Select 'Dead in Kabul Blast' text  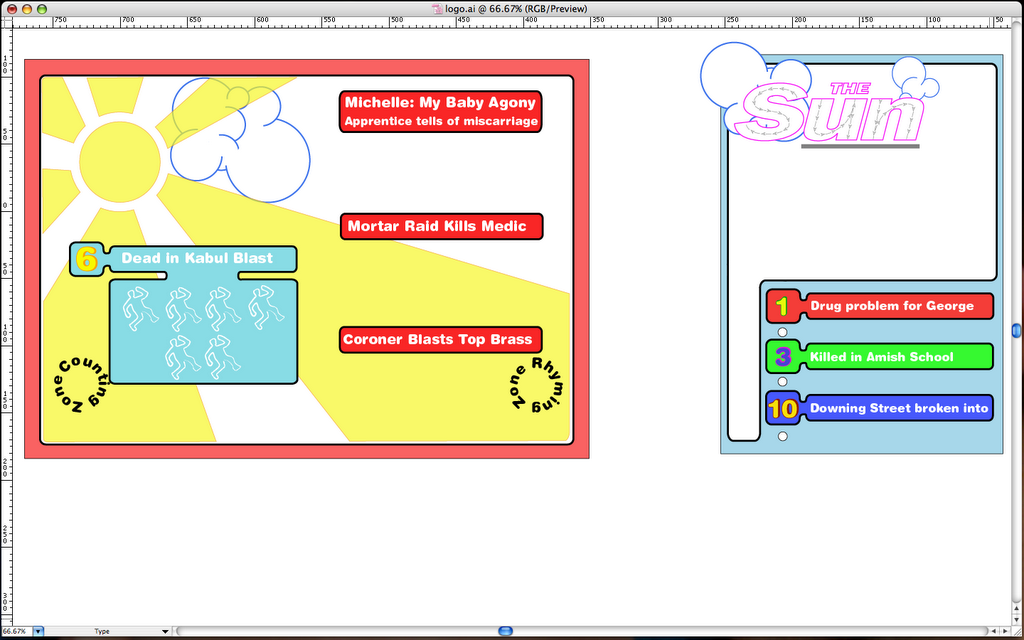tap(197, 258)
